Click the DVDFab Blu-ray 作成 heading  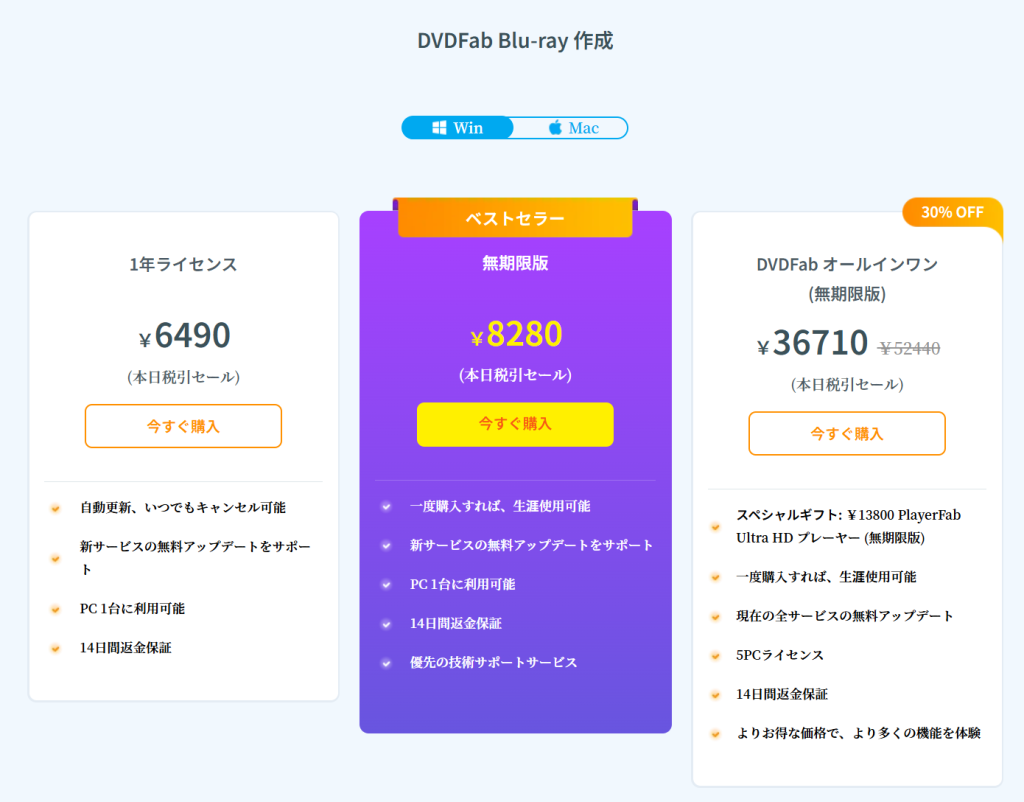(515, 40)
